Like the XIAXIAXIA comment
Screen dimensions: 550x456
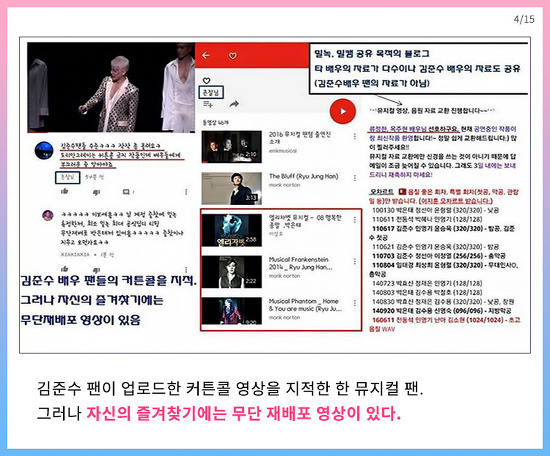tap(65, 269)
